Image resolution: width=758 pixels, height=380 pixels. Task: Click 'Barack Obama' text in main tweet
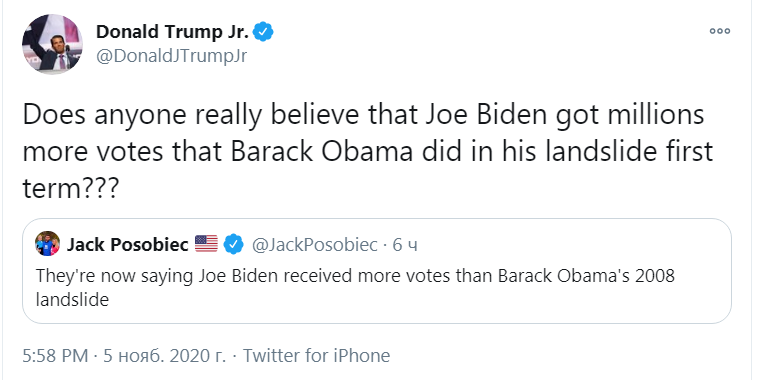point(321,151)
